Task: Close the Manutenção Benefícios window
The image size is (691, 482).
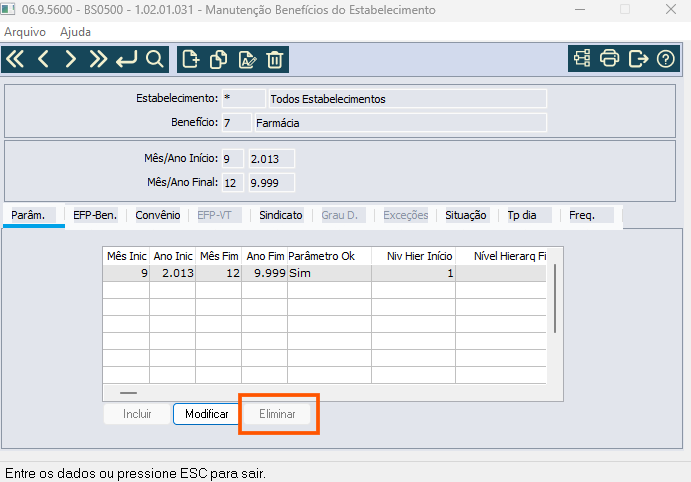Action: 671,9
